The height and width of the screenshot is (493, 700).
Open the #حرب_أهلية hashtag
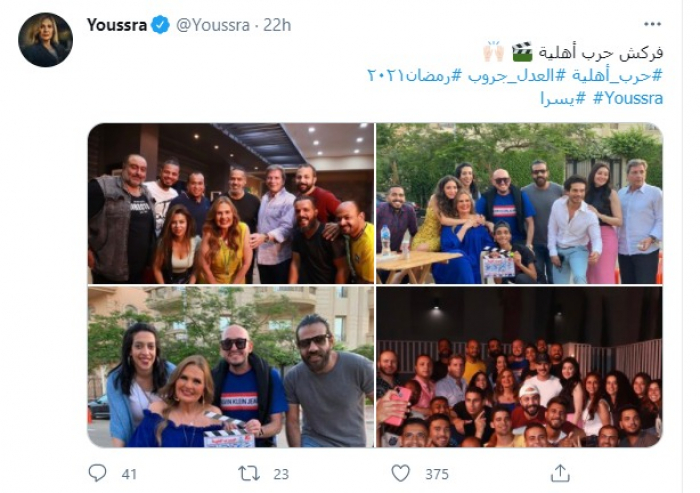[617, 75]
